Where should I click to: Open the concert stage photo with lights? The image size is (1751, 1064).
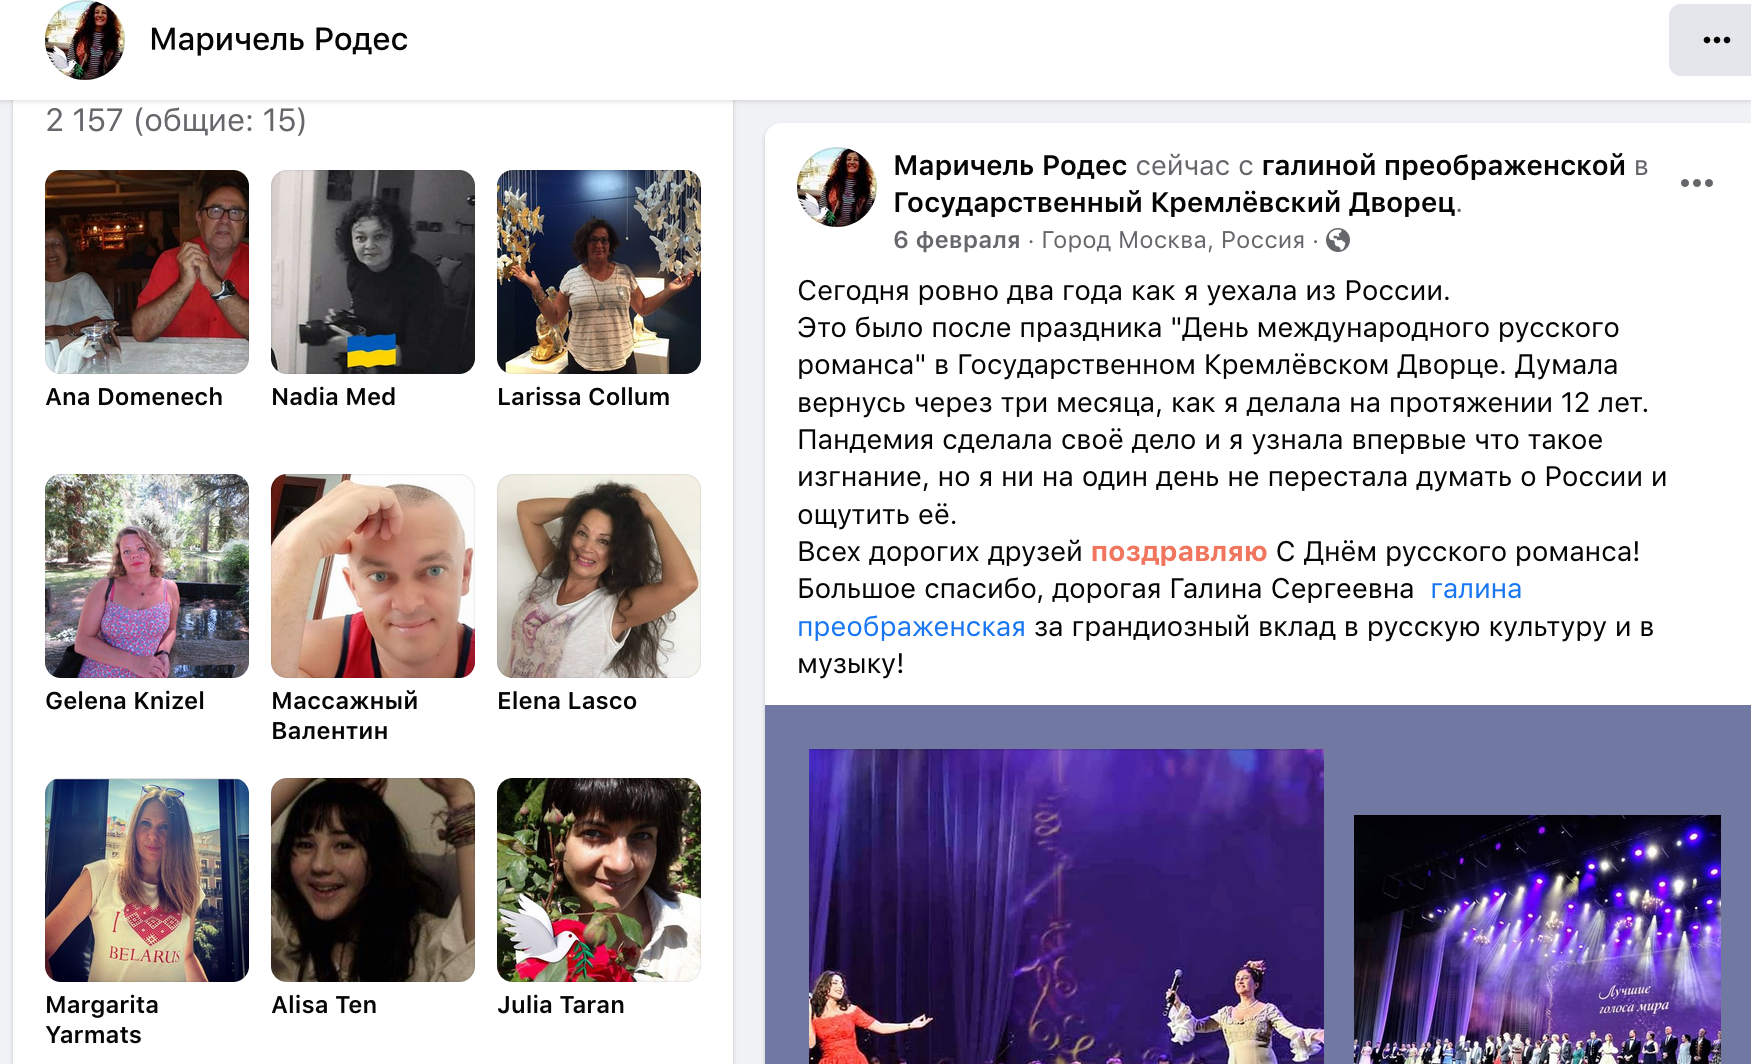coord(1537,939)
